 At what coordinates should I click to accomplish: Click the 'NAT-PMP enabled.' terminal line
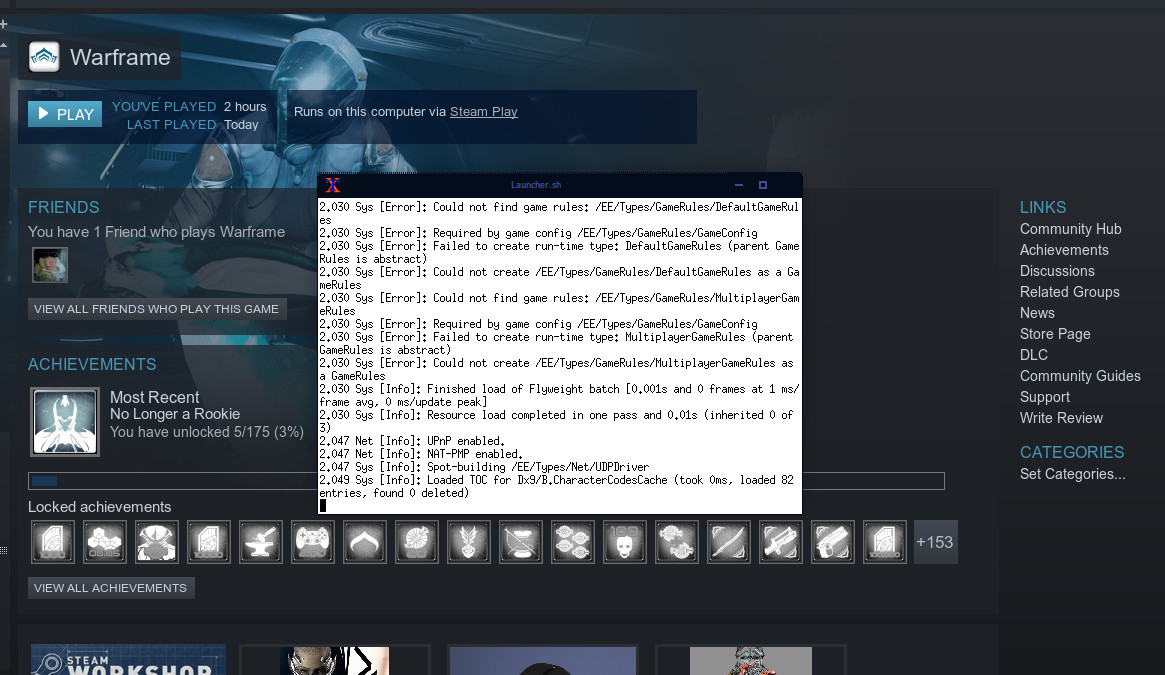[x=421, y=454]
